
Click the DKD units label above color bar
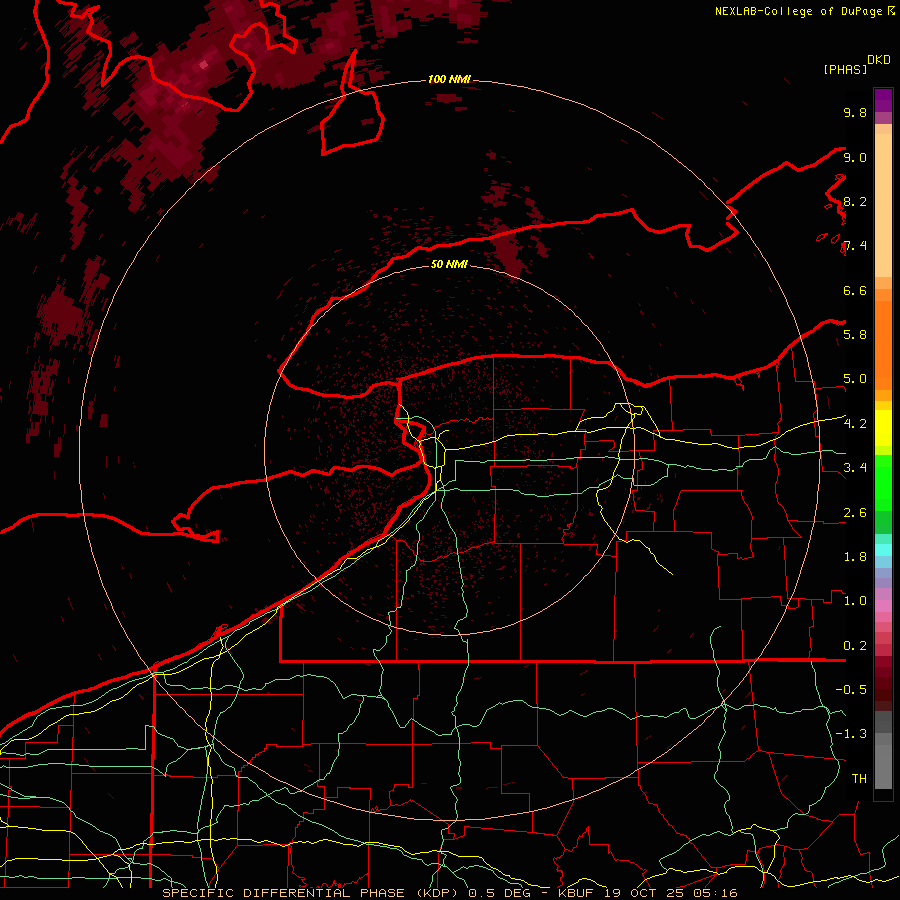tap(879, 59)
